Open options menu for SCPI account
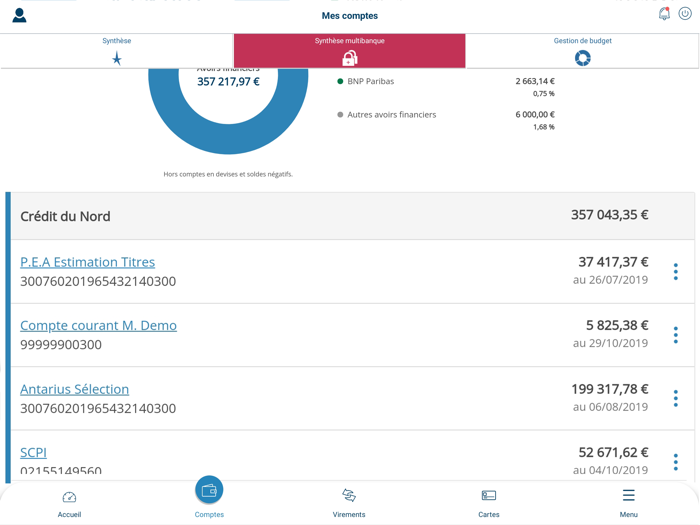This screenshot has width=700, height=525. click(676, 461)
